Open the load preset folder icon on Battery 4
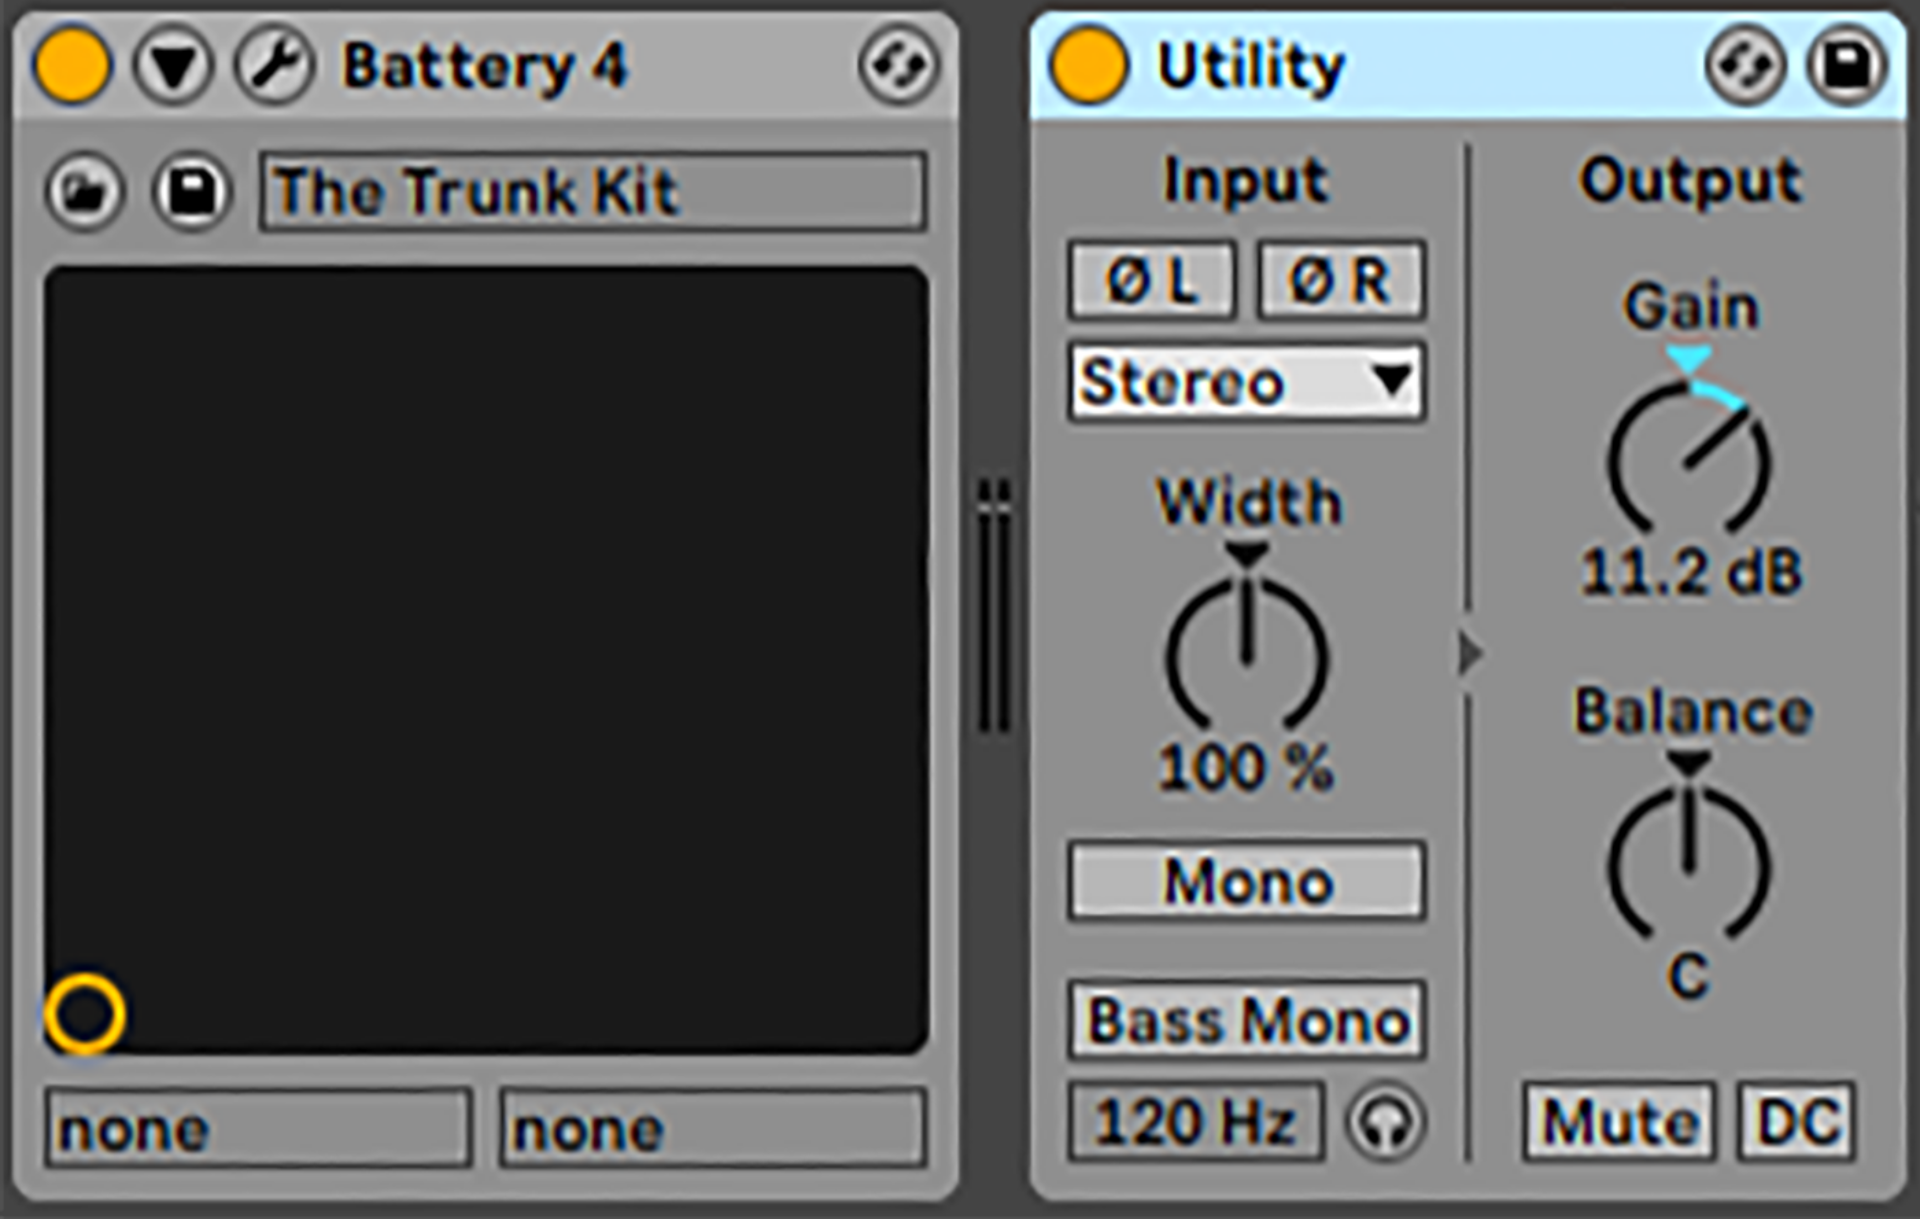The width and height of the screenshot is (1920, 1219). click(86, 192)
